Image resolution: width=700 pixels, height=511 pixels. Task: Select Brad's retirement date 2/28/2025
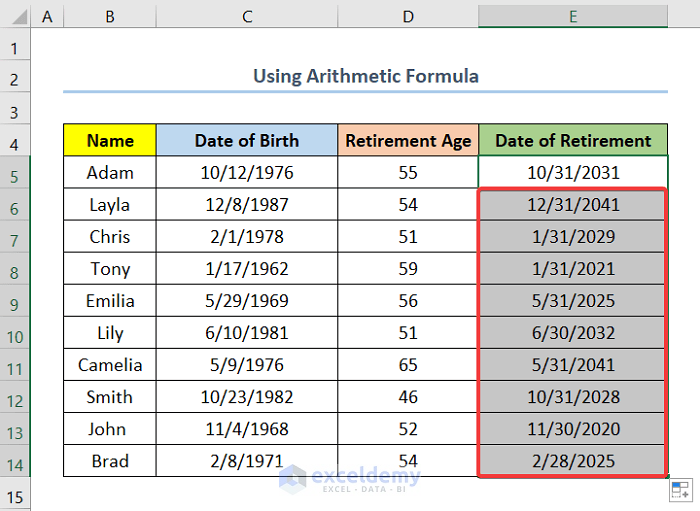coord(573,461)
